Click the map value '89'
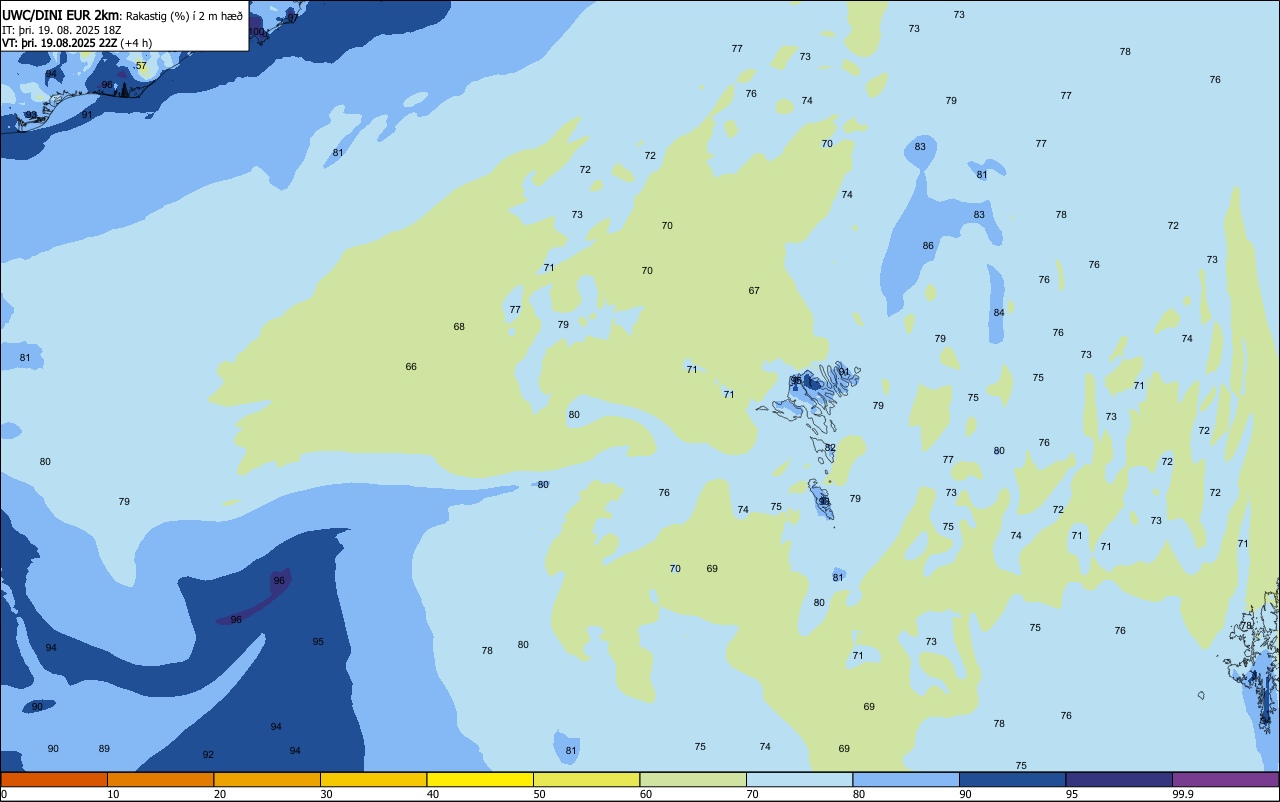 point(104,749)
